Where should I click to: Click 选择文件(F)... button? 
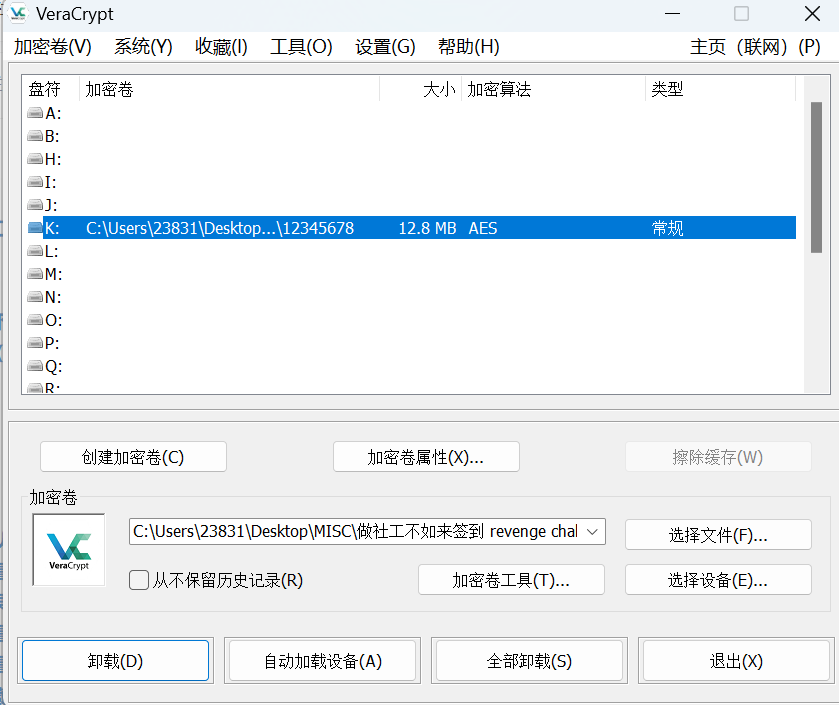(718, 535)
